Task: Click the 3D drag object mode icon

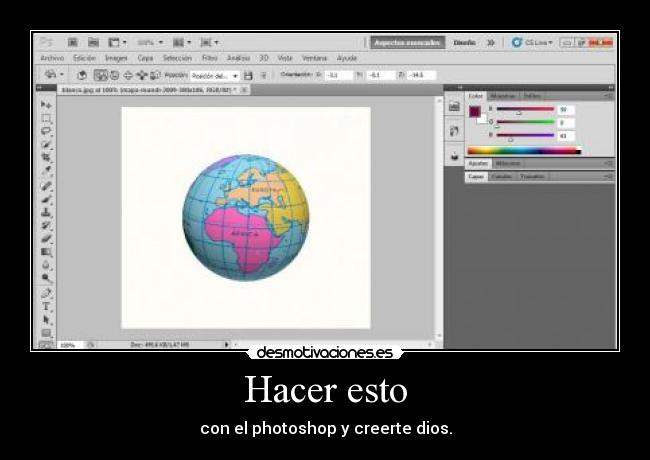Action: click(128, 75)
